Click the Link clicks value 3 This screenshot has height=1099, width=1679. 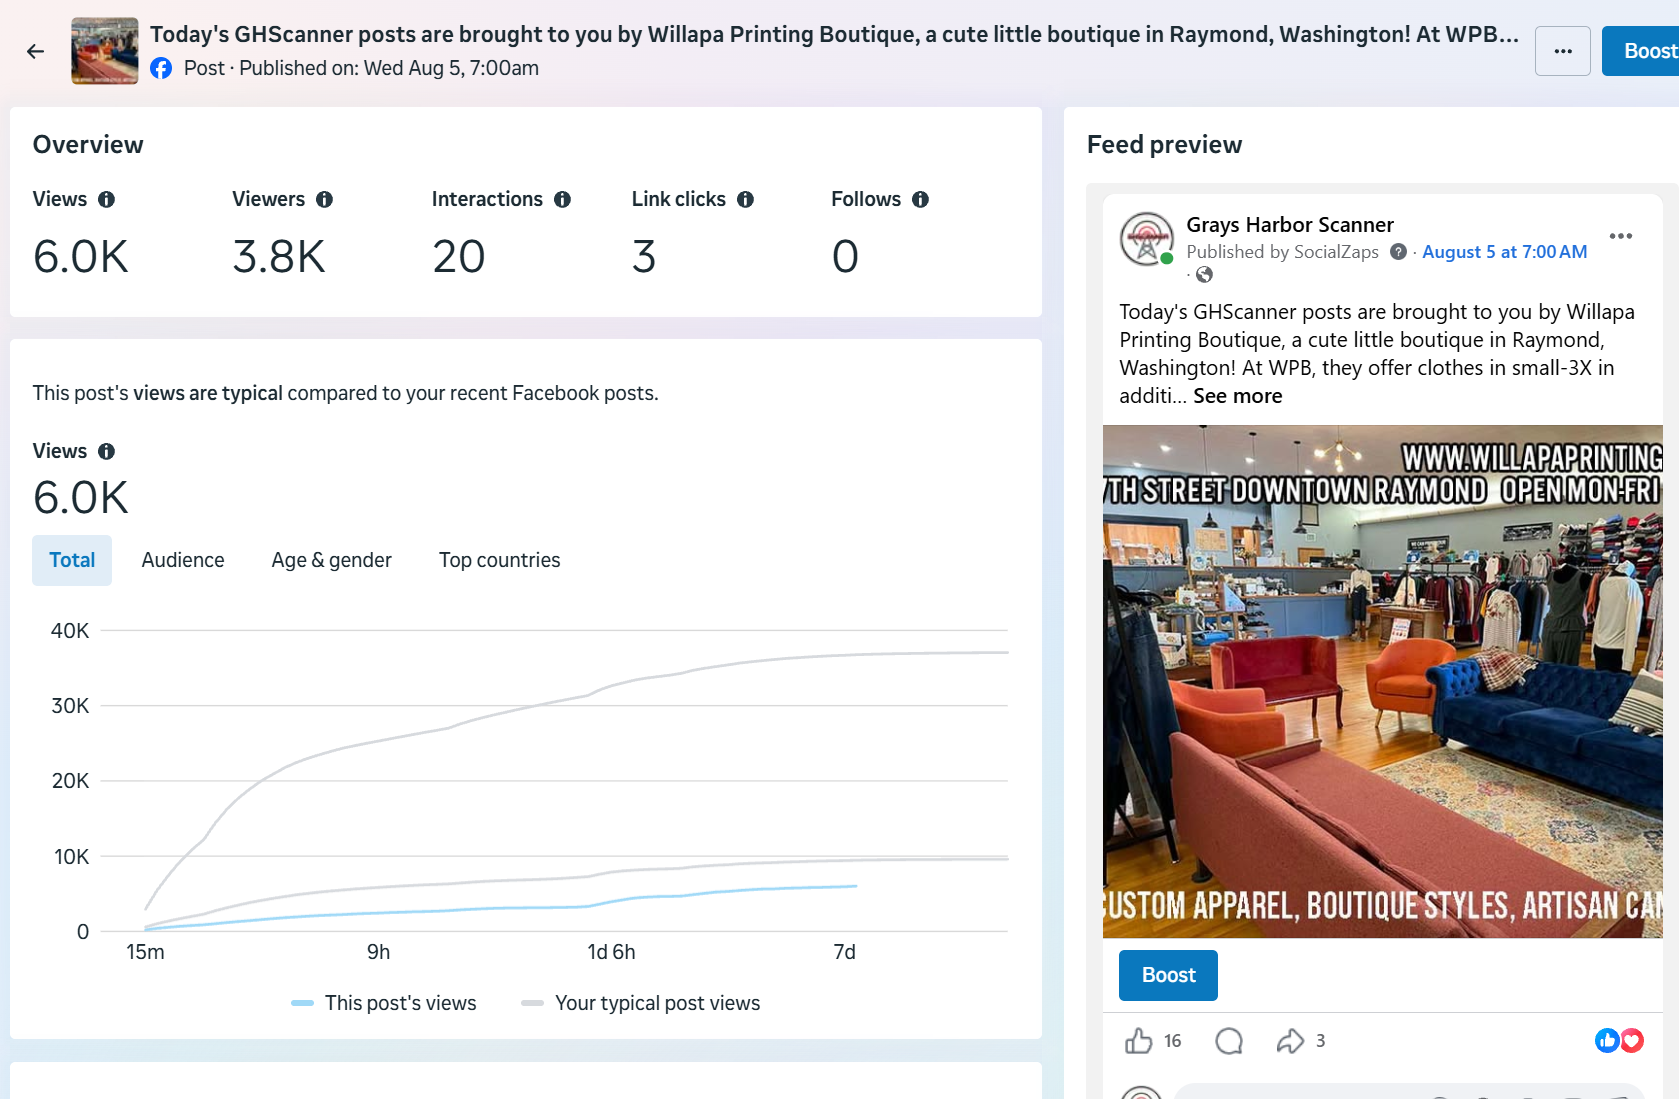tap(644, 257)
